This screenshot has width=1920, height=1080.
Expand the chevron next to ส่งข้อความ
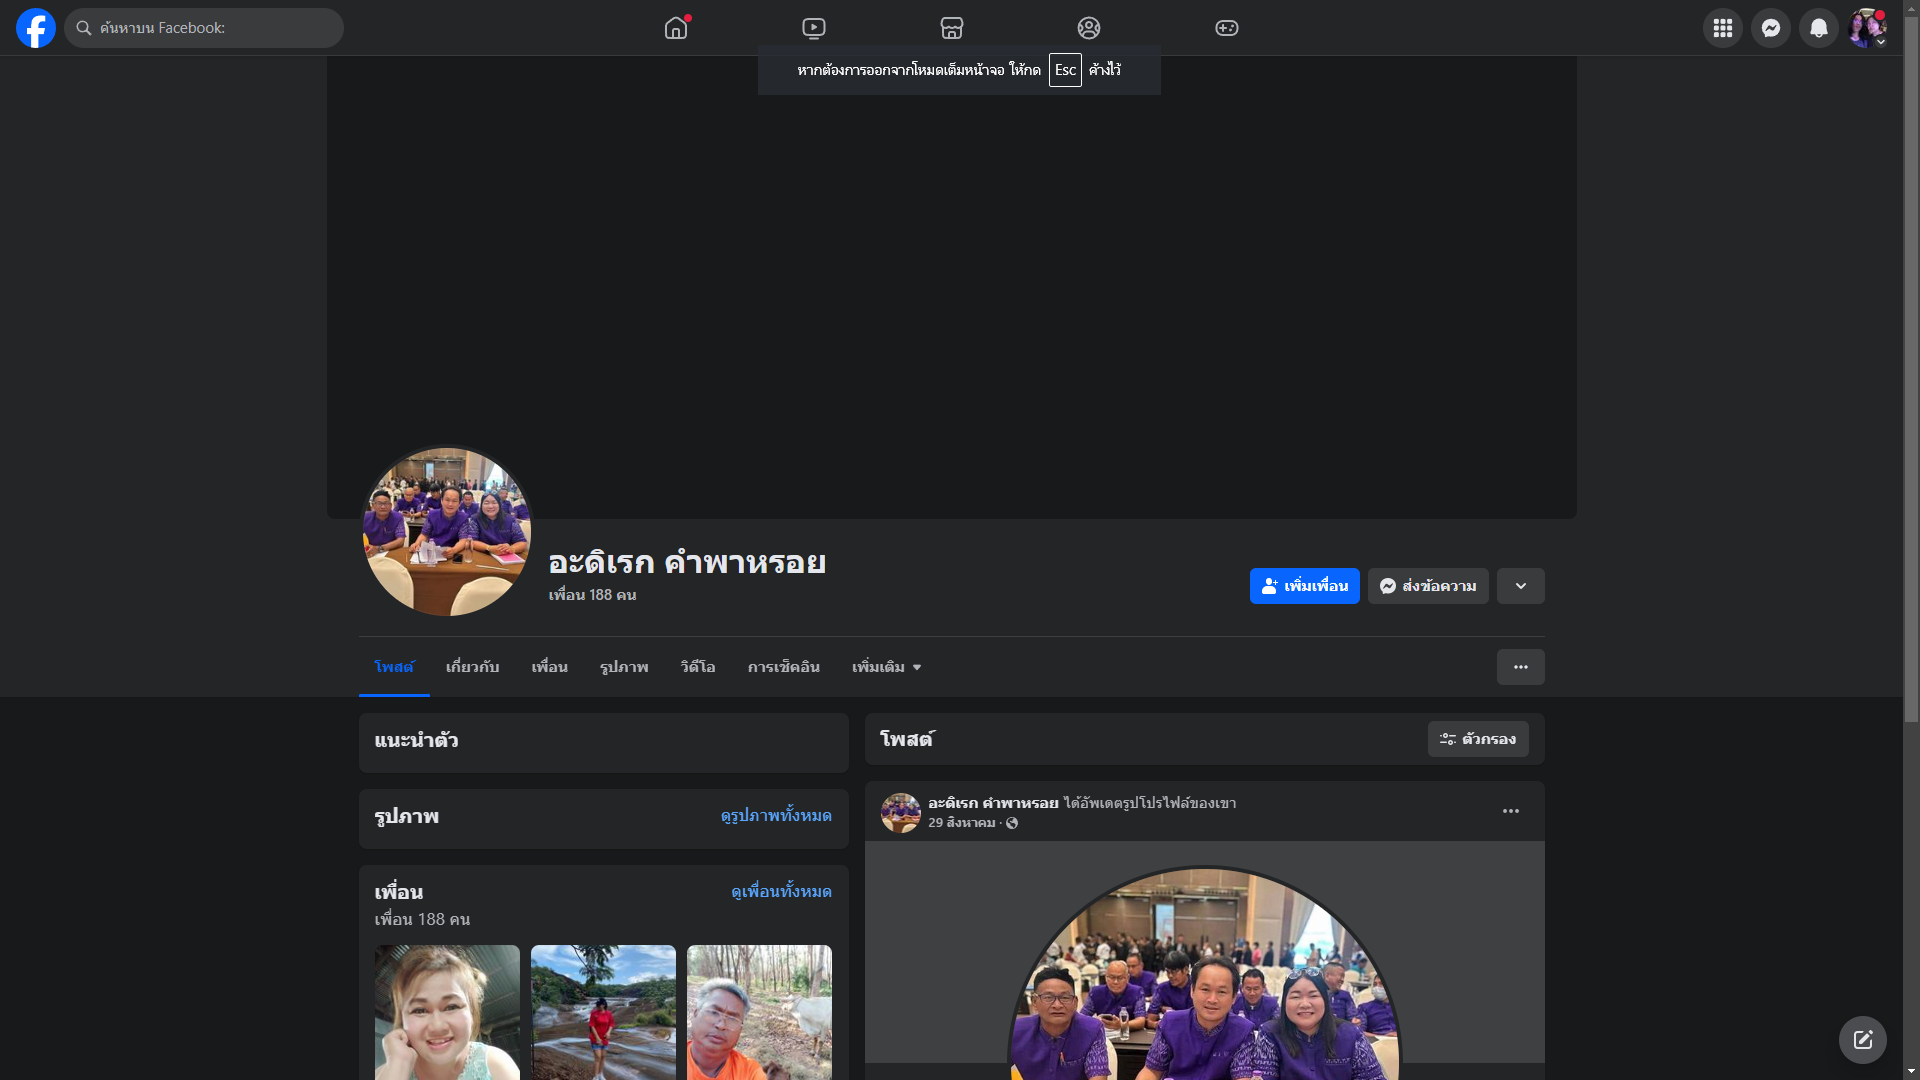pyautogui.click(x=1520, y=586)
